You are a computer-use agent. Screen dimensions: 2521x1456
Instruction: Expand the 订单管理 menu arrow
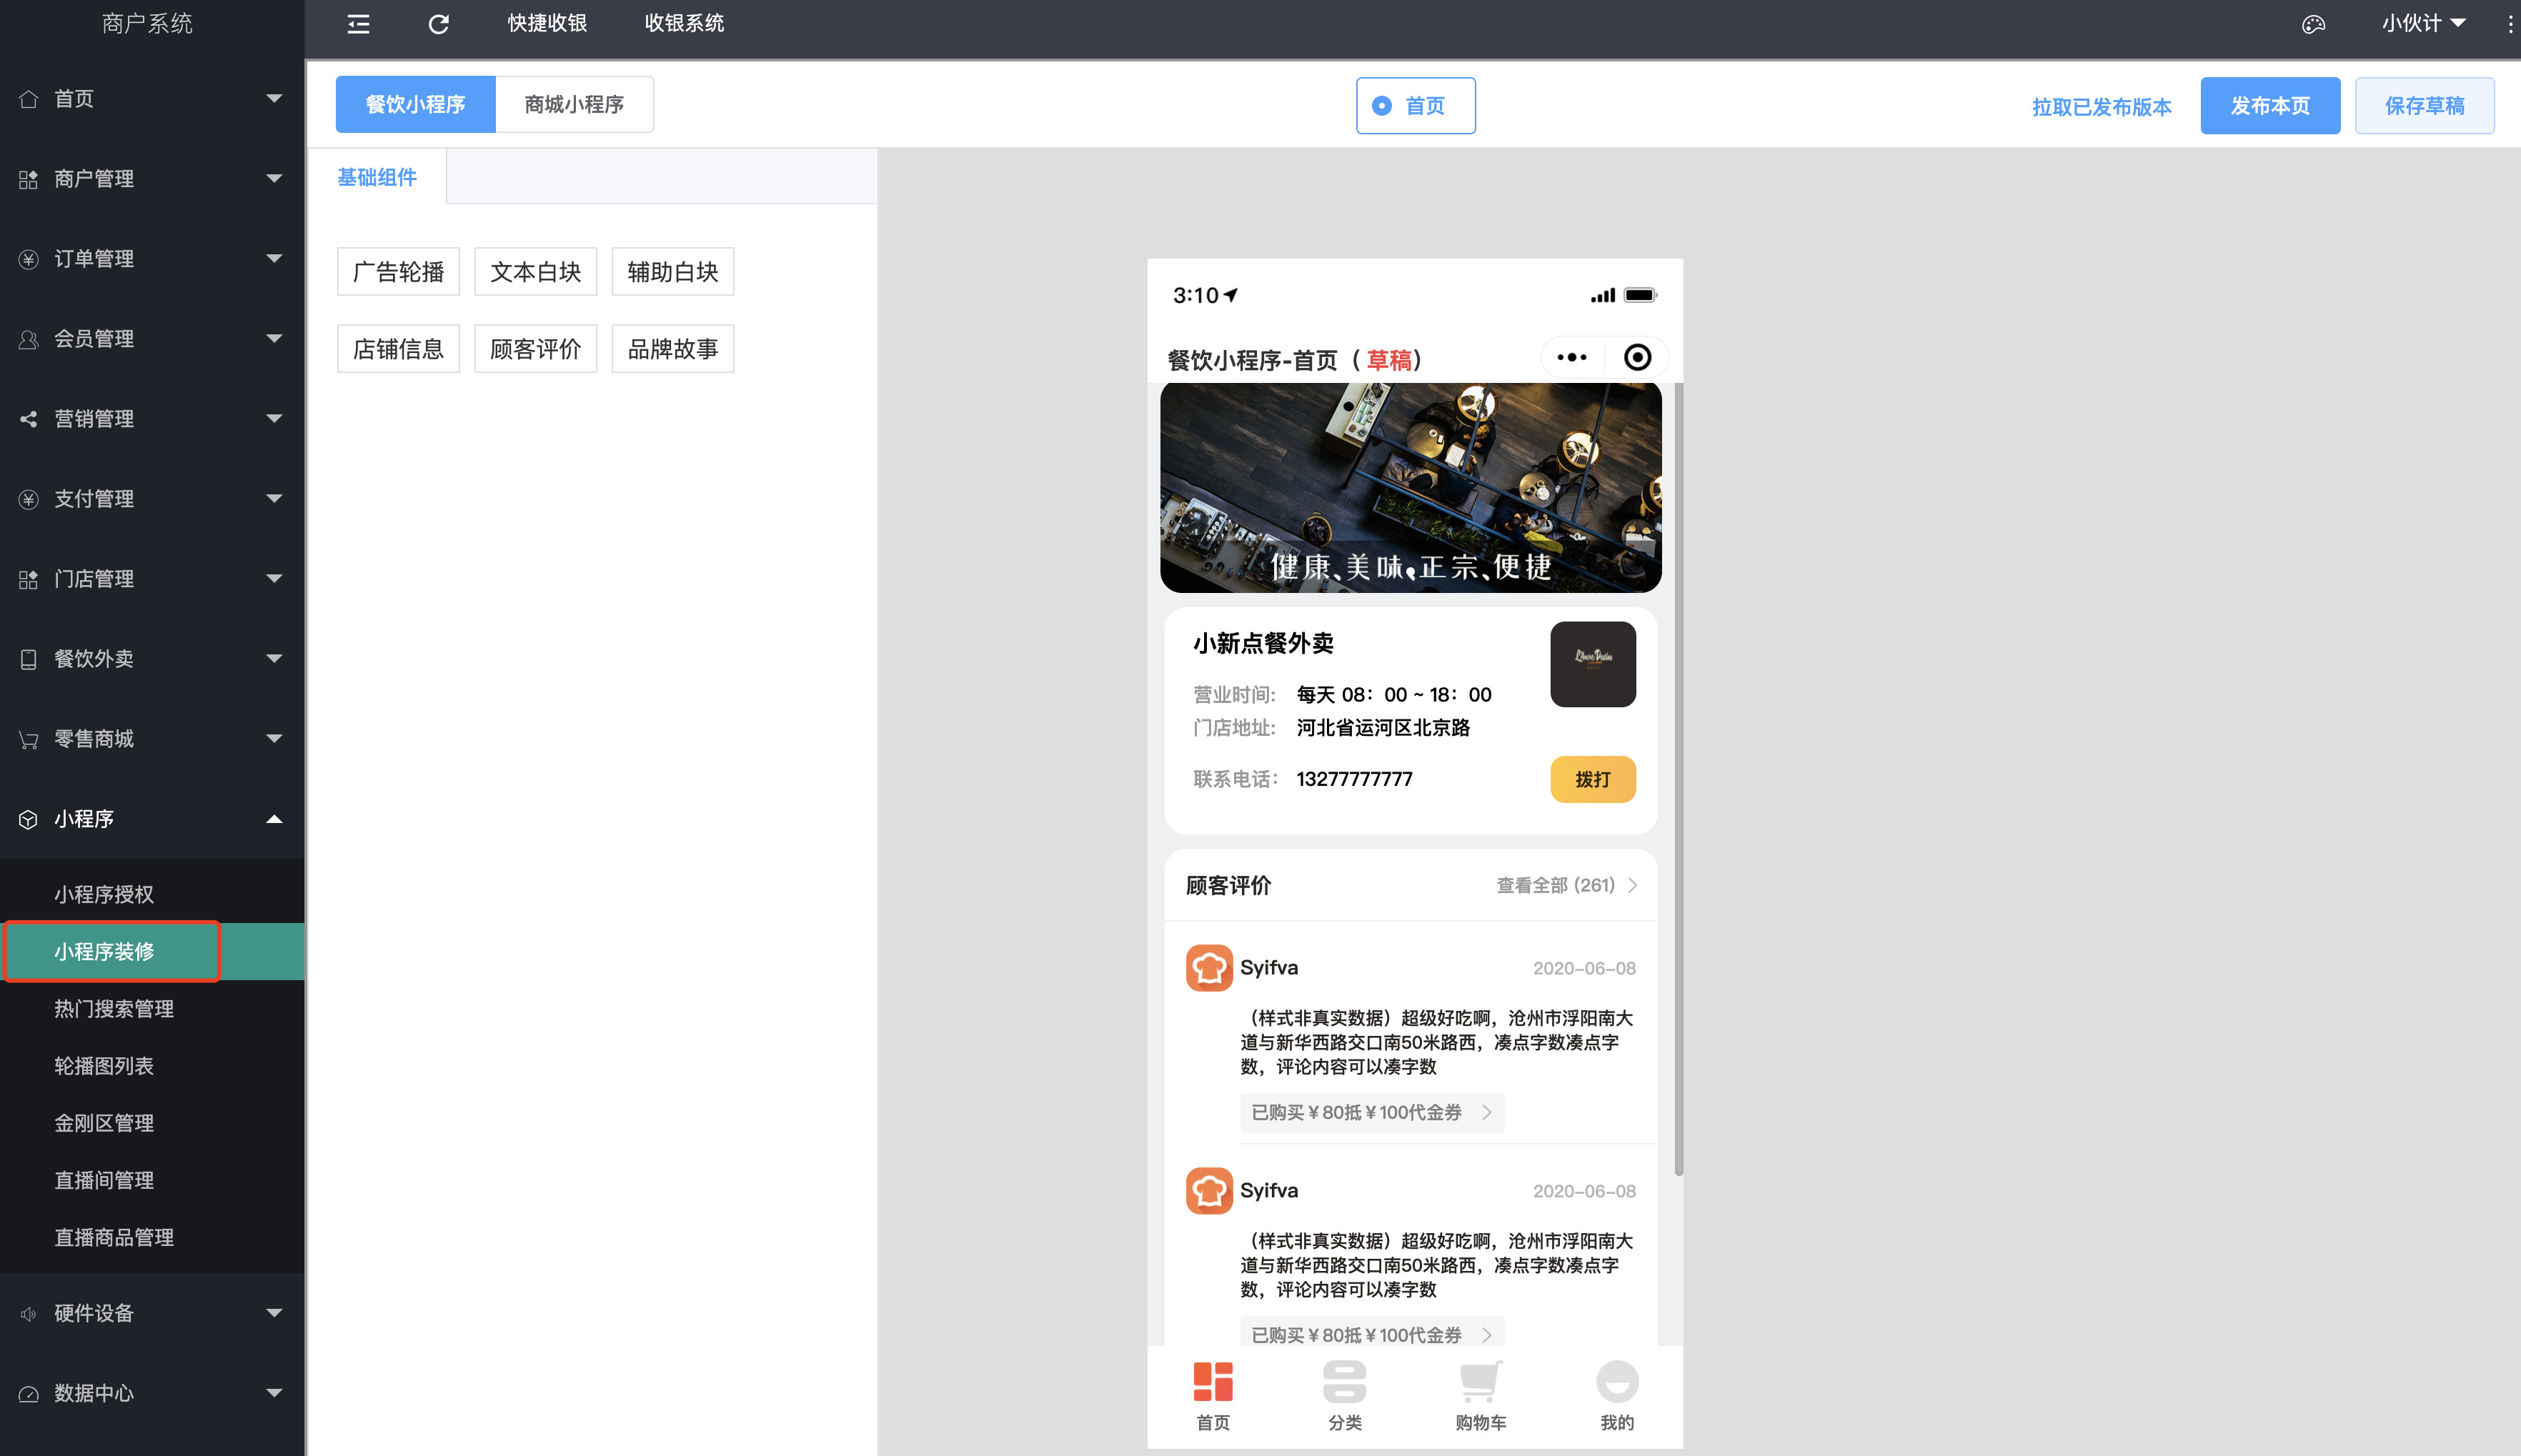point(274,258)
